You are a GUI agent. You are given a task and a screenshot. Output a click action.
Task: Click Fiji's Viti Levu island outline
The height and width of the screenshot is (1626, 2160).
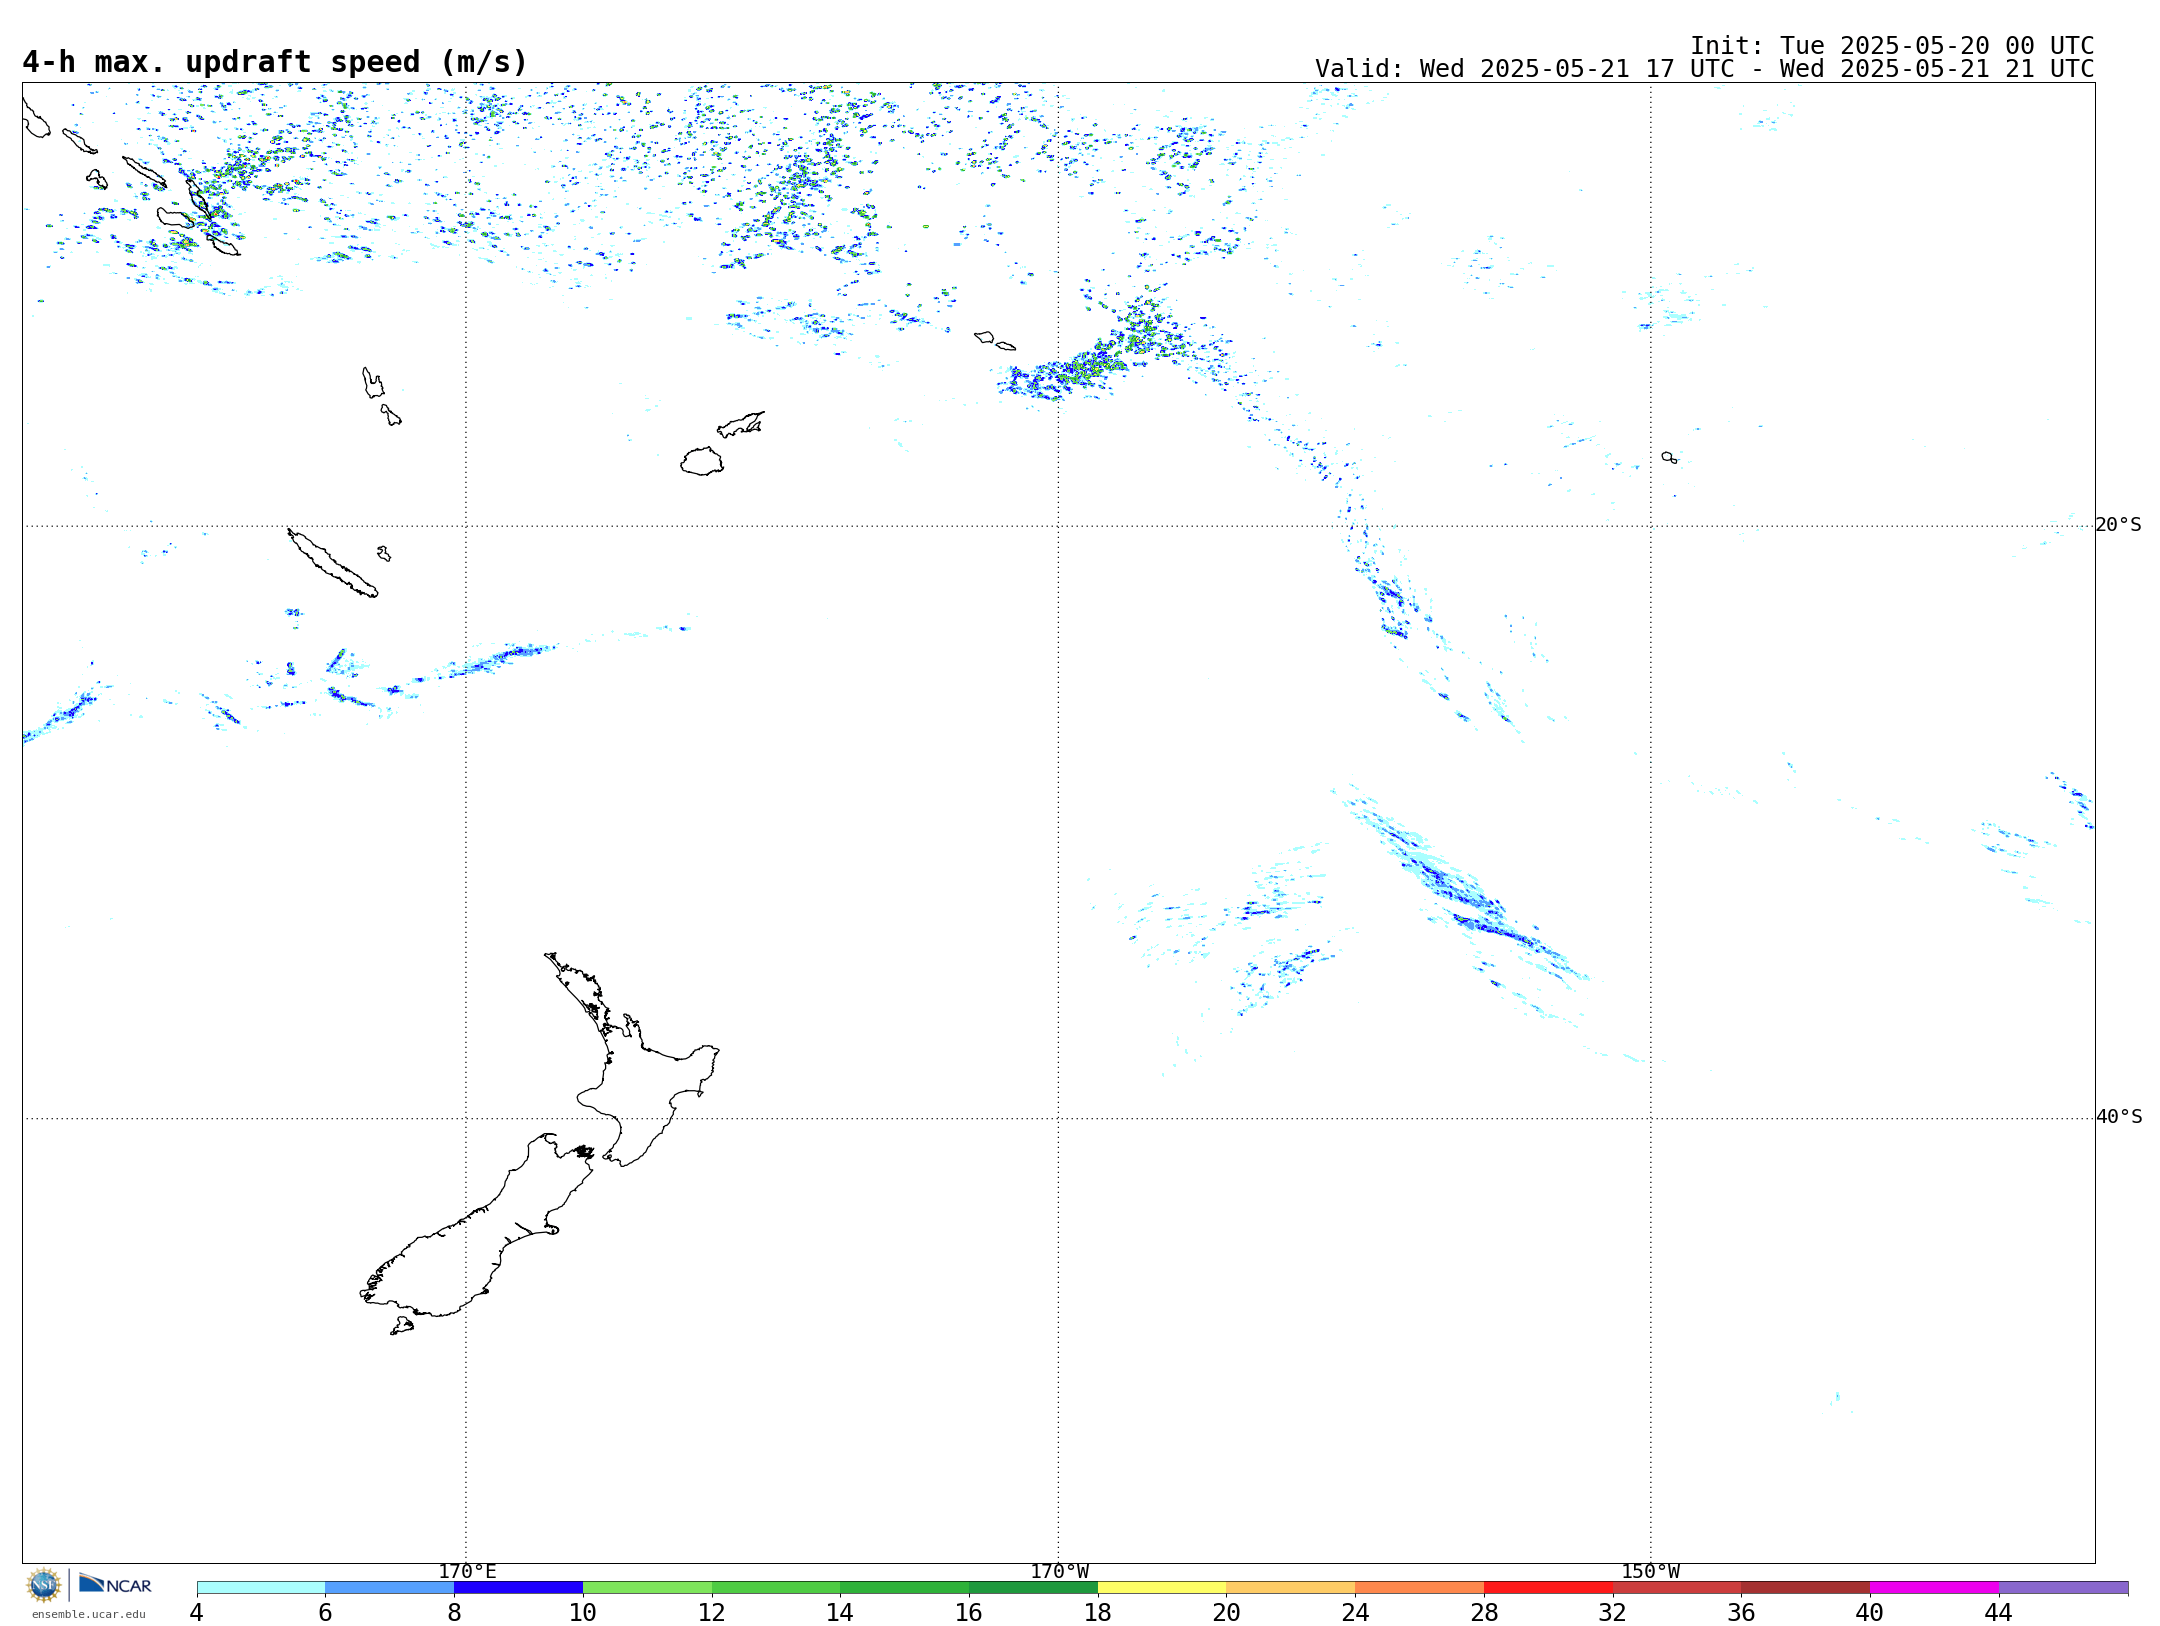pos(702,461)
